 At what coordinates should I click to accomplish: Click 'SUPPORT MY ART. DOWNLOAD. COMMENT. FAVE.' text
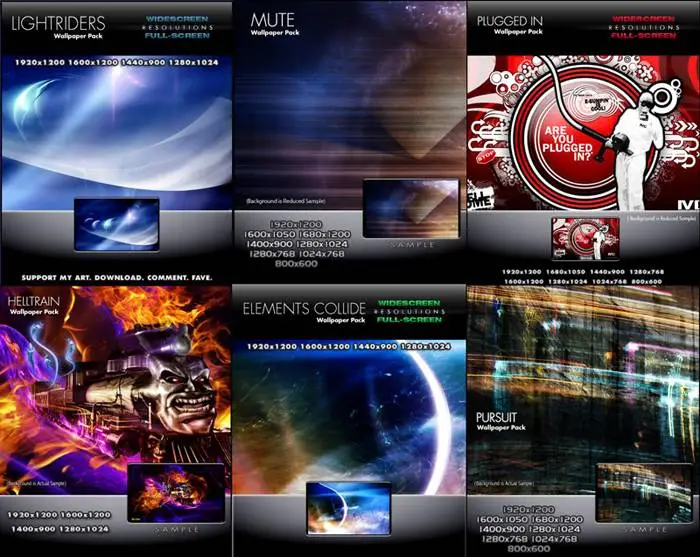[x=117, y=278]
